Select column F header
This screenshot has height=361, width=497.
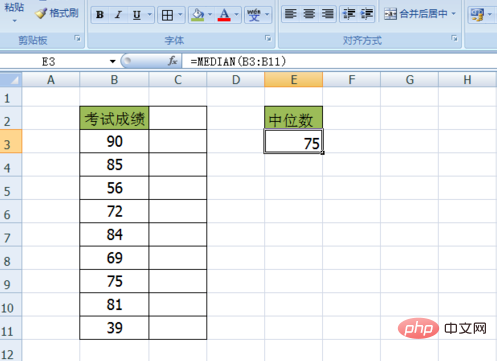click(352, 80)
